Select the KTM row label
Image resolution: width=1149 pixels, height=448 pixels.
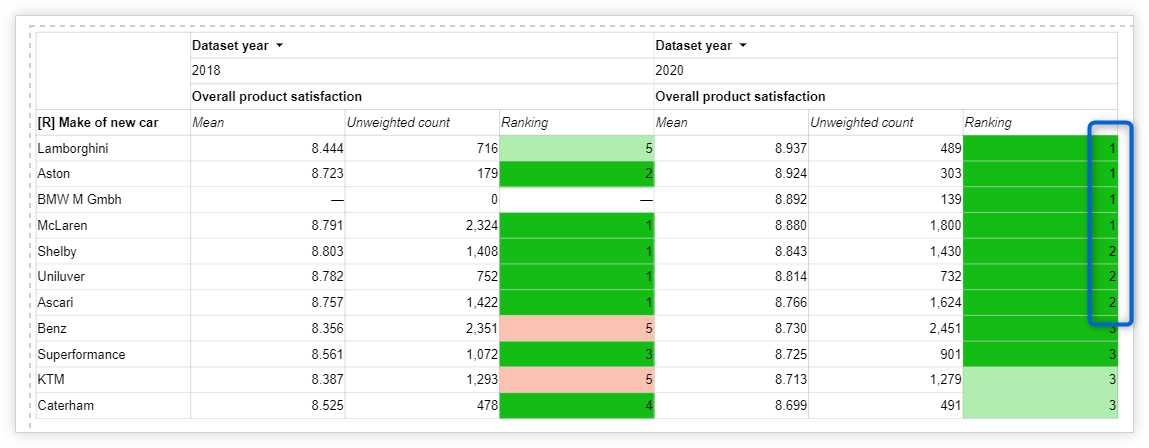(x=49, y=380)
